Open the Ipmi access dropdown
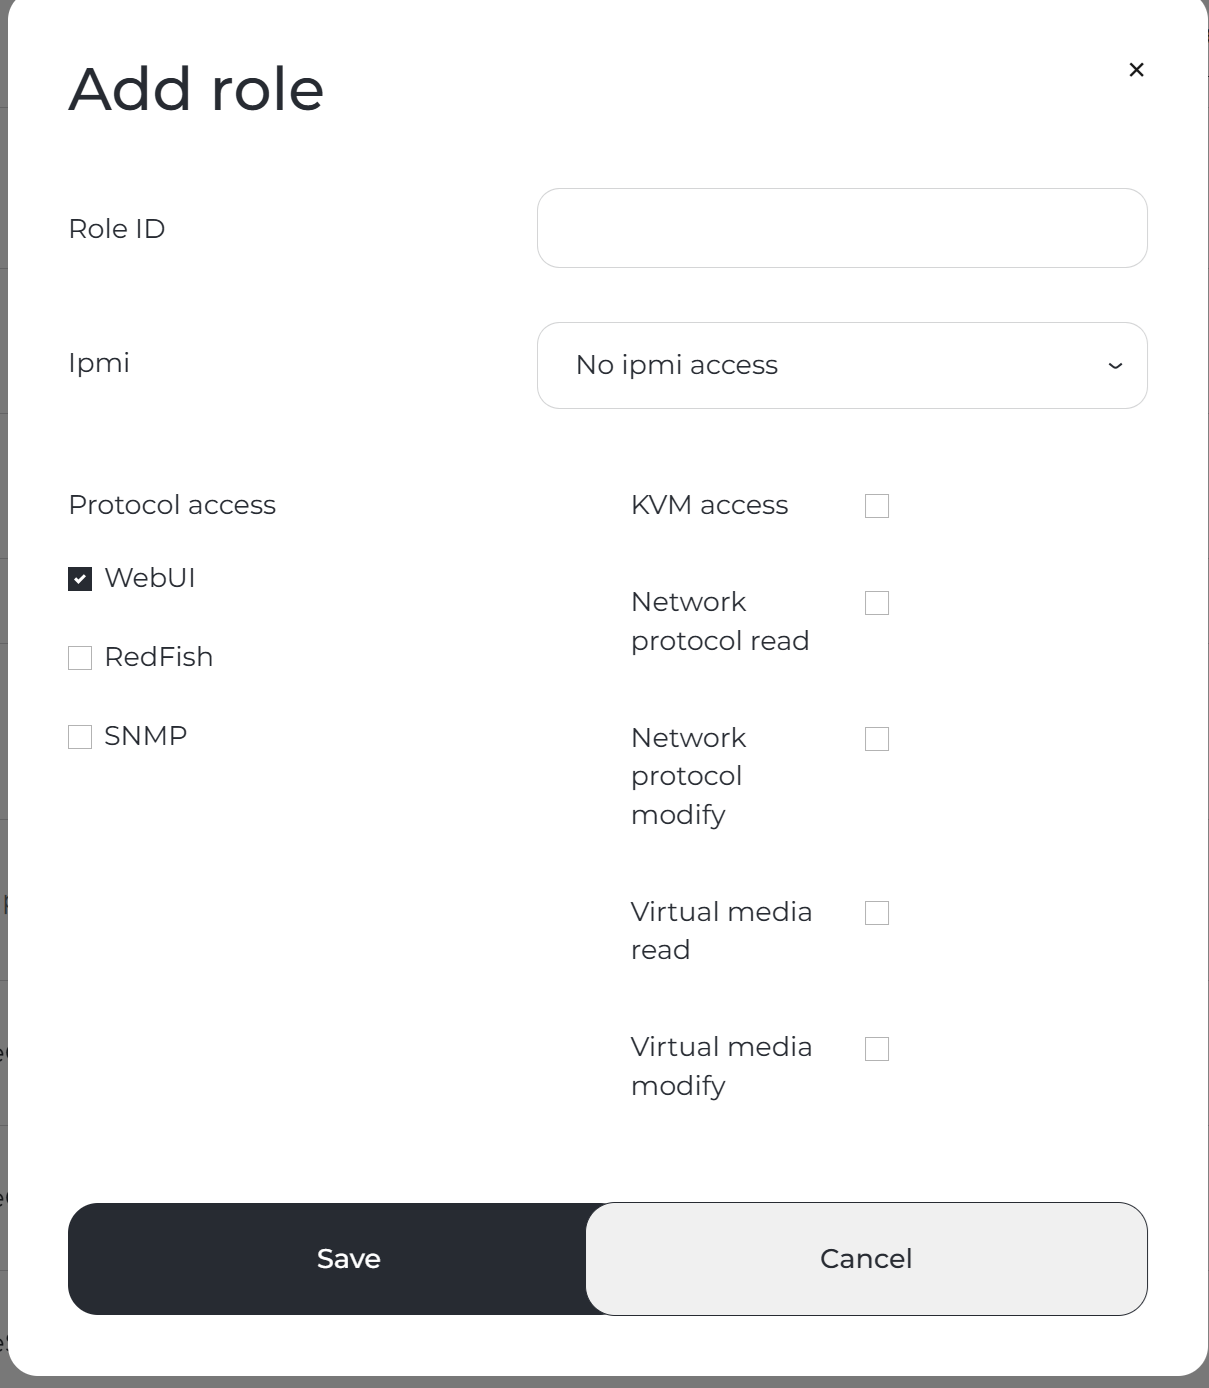This screenshot has height=1388, width=1209. click(x=842, y=365)
